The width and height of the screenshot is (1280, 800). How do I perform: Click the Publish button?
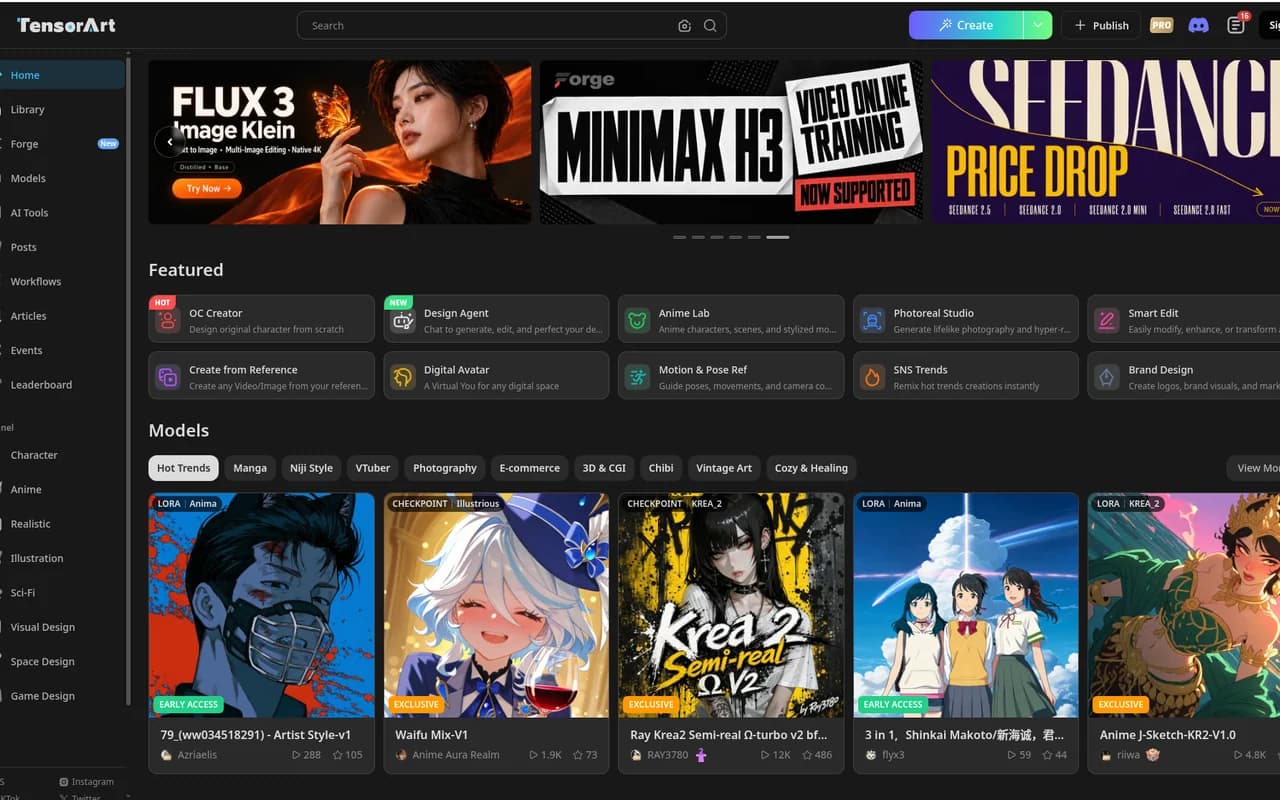point(1101,25)
